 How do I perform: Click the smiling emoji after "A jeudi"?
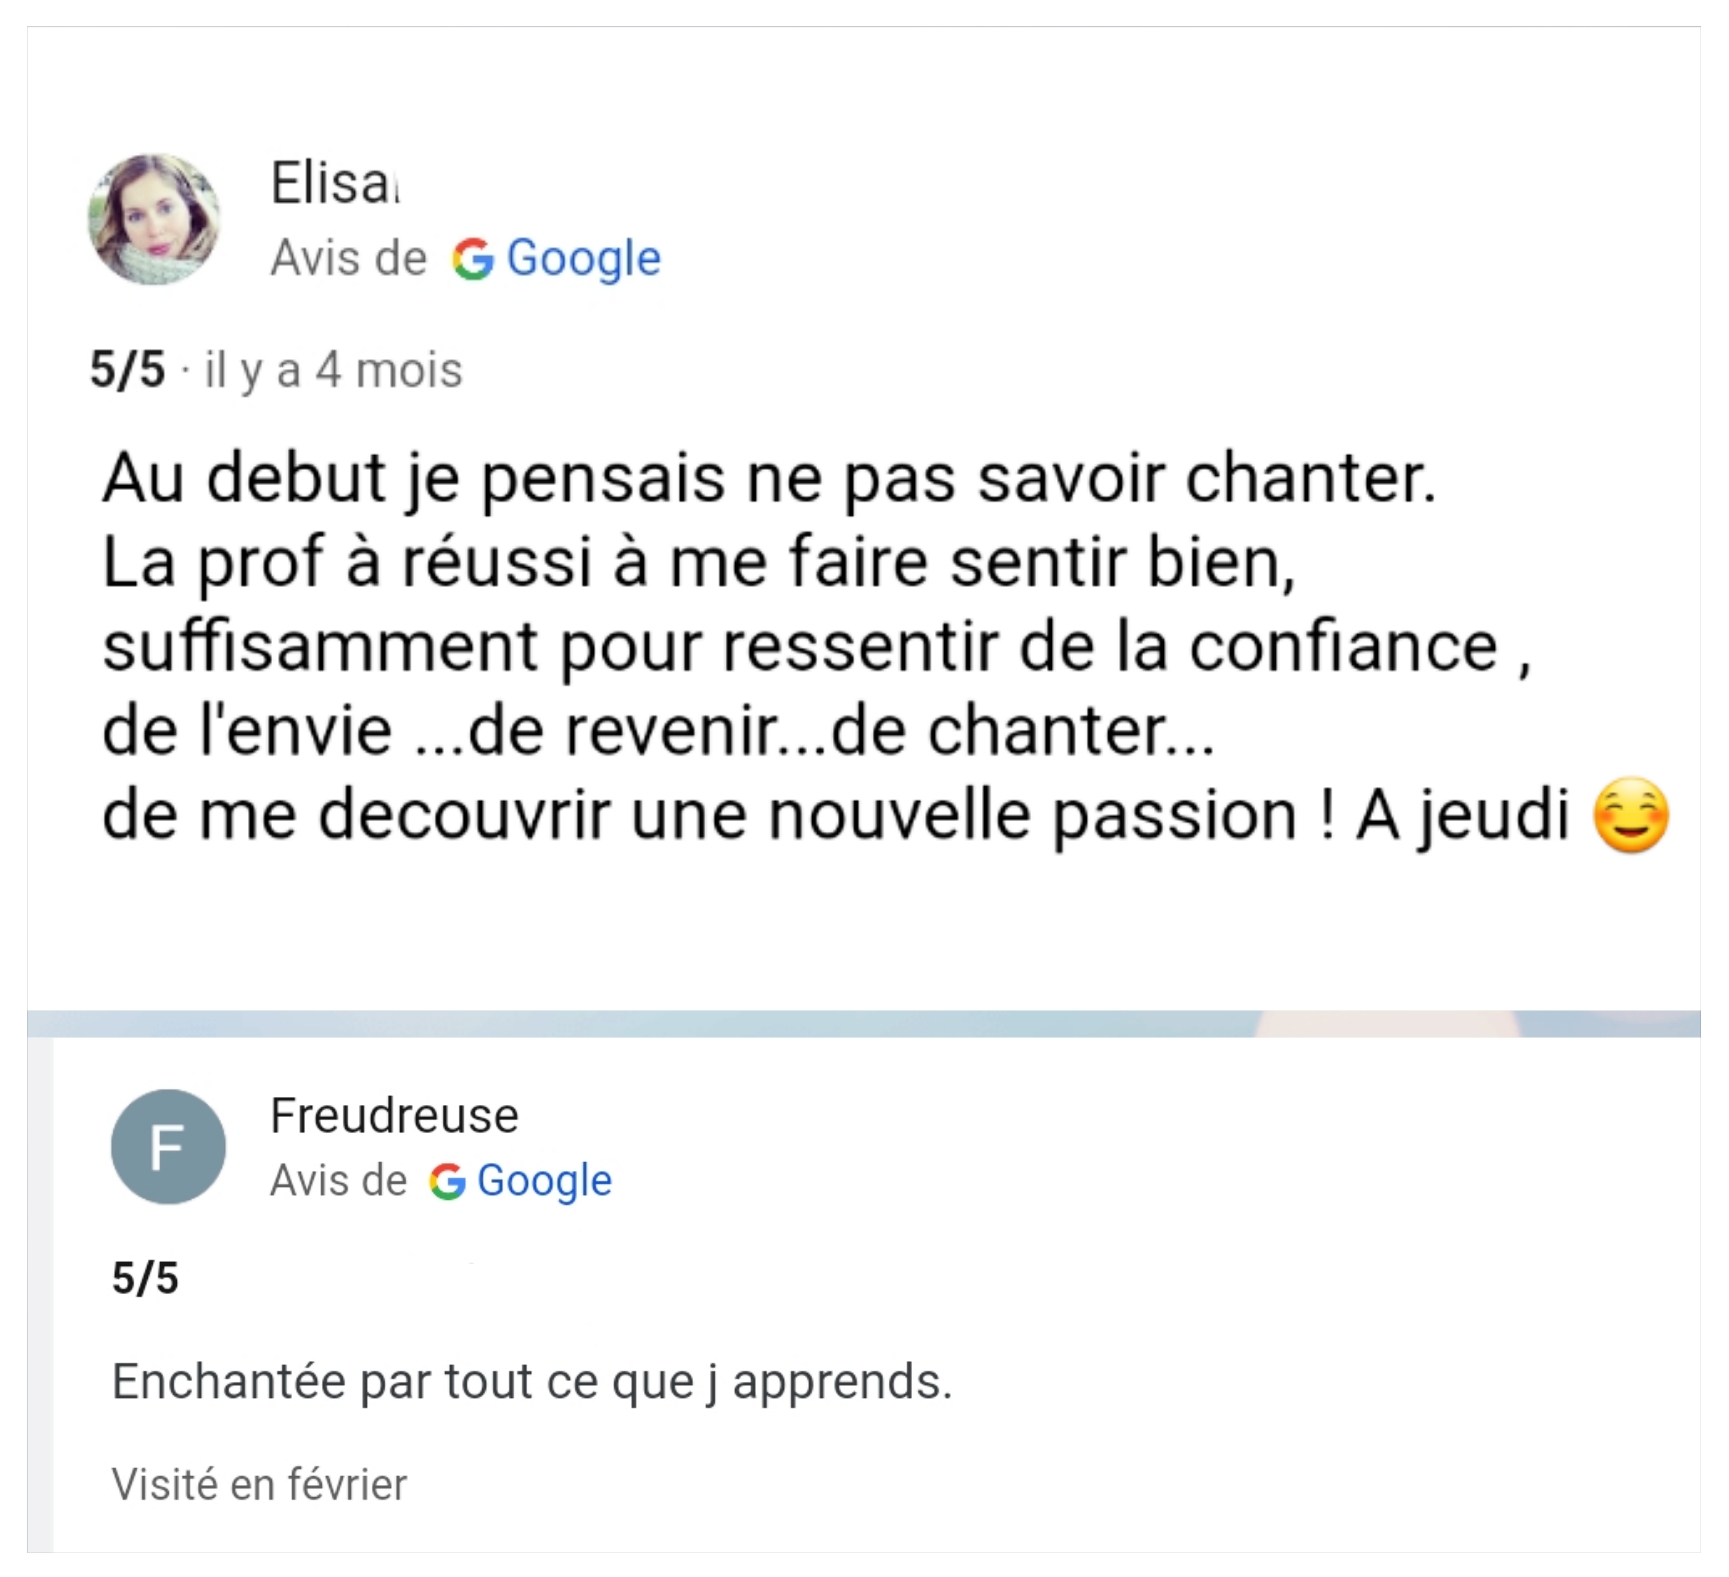click(1630, 816)
